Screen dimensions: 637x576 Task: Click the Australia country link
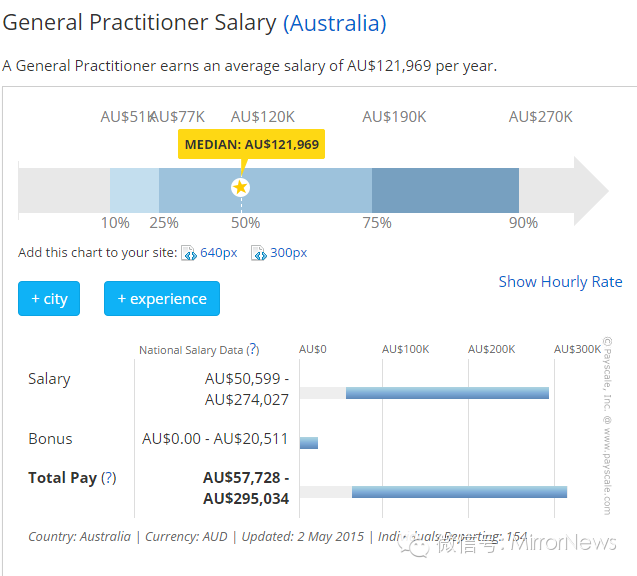[x=335, y=23]
